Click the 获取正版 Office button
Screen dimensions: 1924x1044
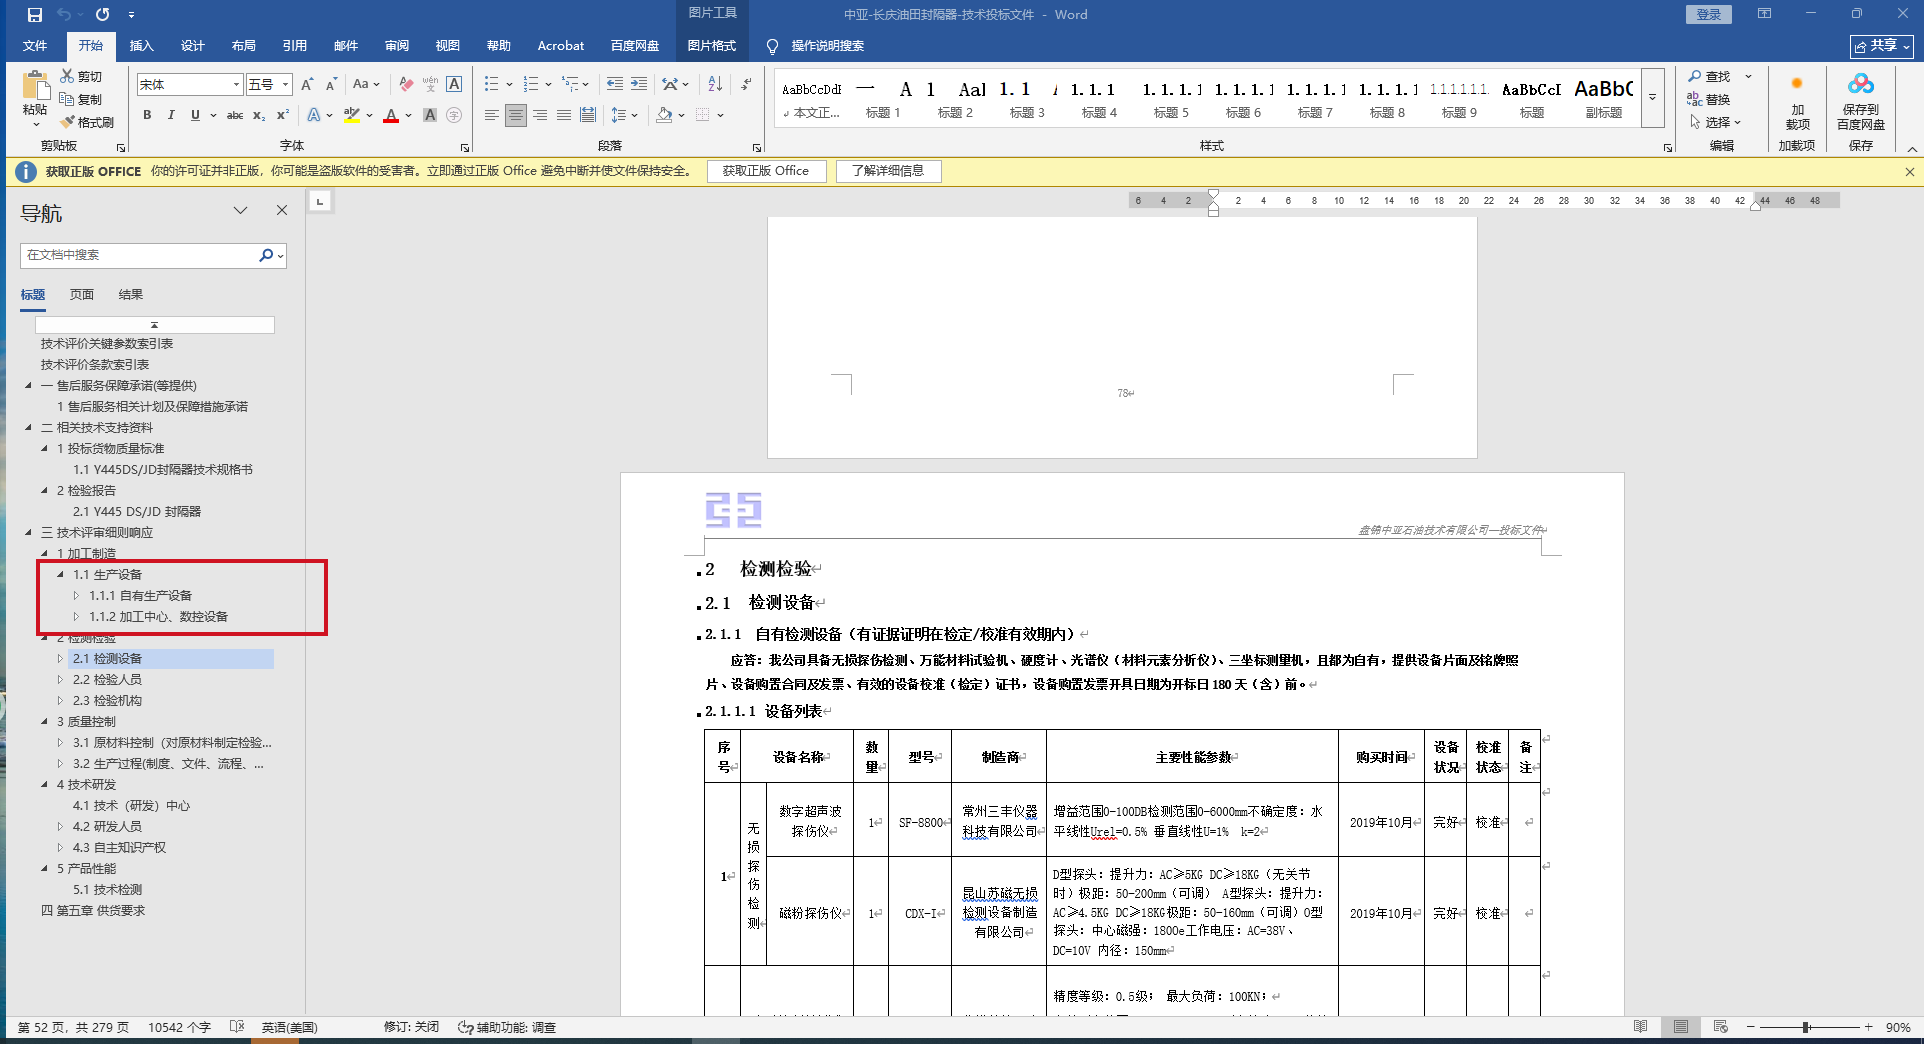(x=766, y=171)
